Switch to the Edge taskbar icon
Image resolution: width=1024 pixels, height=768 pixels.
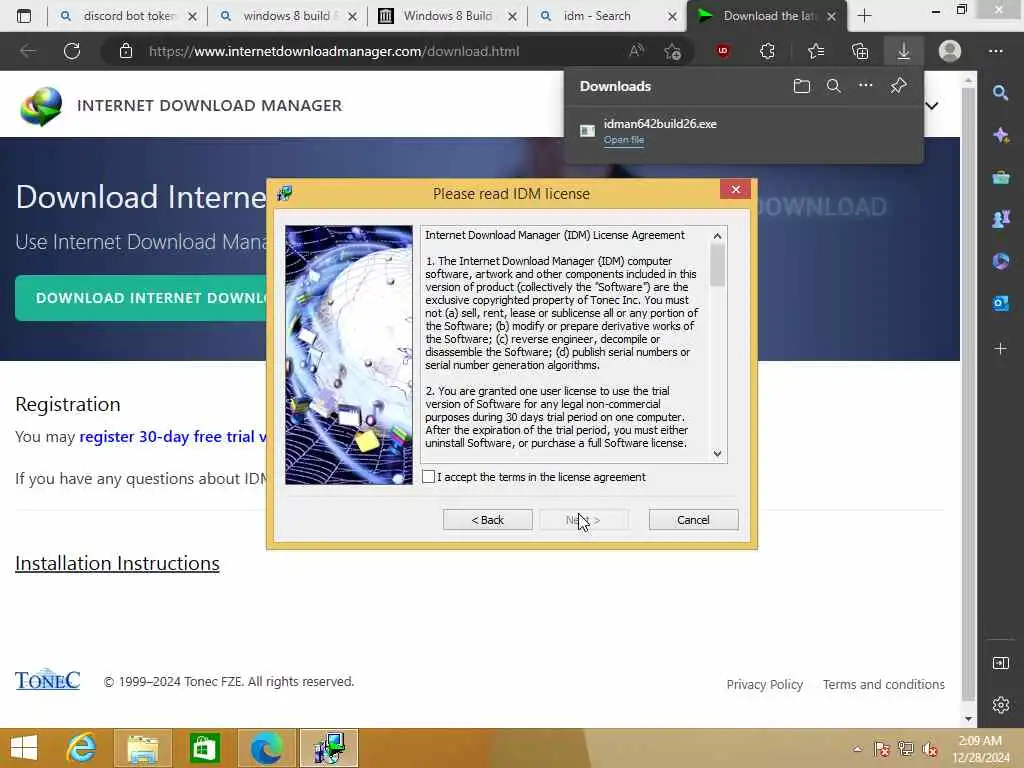point(266,748)
